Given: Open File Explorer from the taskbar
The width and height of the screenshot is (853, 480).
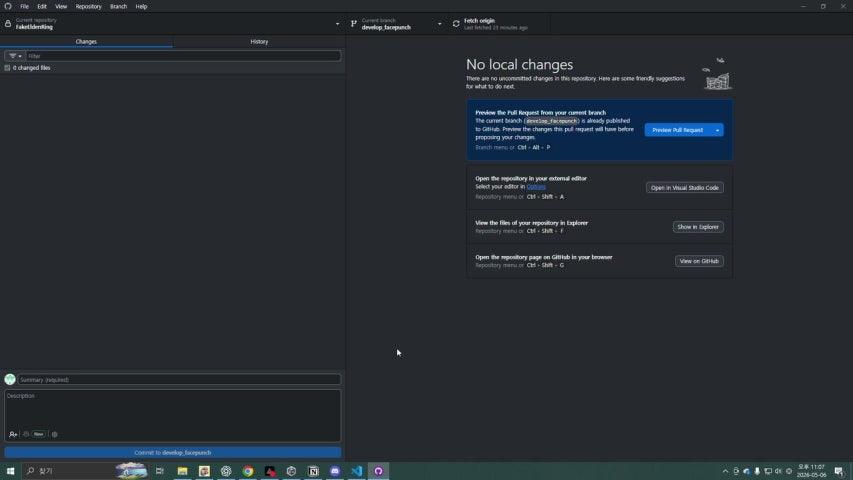Looking at the screenshot, I should coord(182,471).
